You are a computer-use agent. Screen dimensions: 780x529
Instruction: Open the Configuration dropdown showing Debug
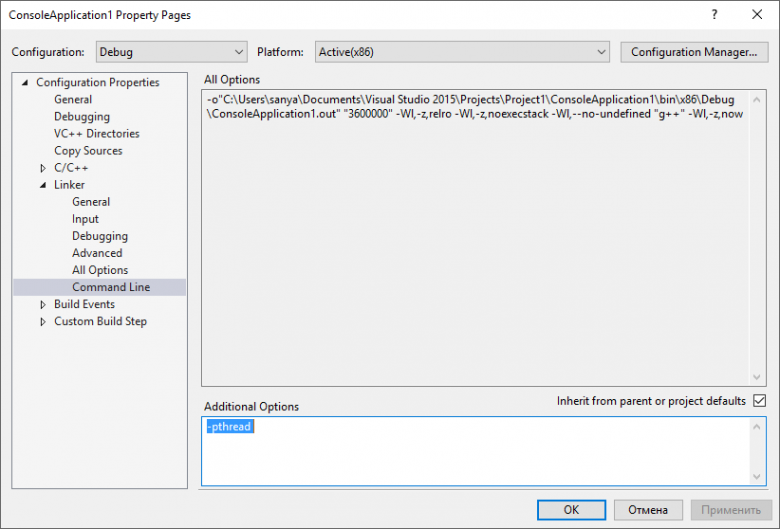click(172, 52)
